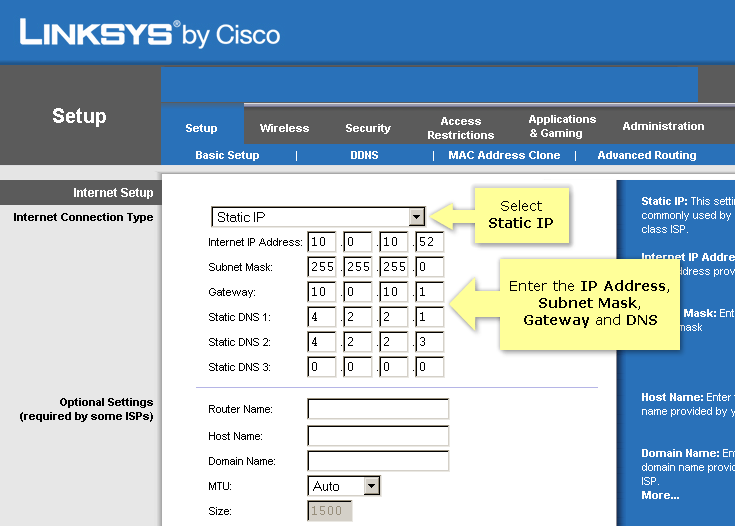Viewport: 735px width, 526px height.
Task: Click the MTU field label
Action: click(220, 486)
